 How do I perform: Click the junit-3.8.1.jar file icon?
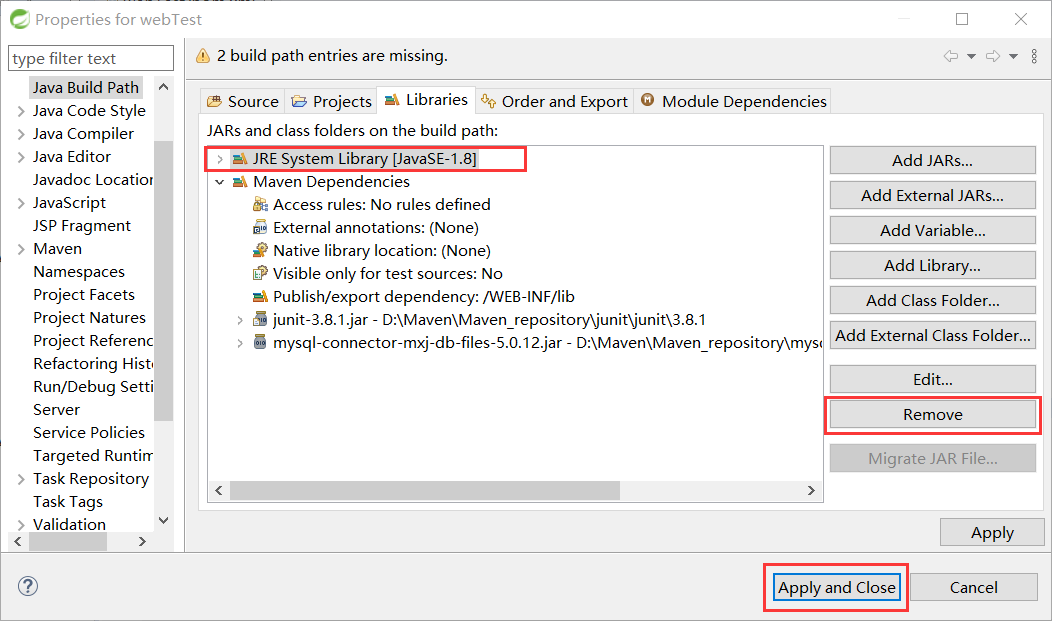point(260,319)
